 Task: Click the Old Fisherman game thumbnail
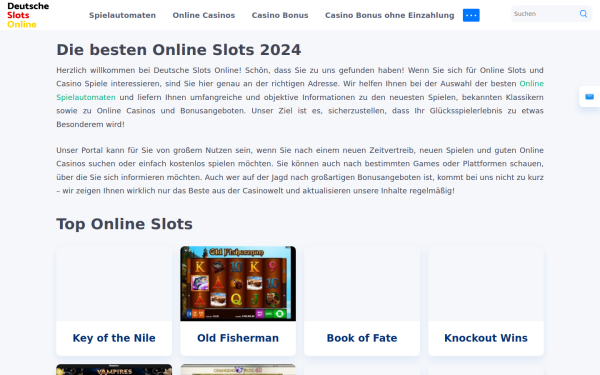[238, 284]
